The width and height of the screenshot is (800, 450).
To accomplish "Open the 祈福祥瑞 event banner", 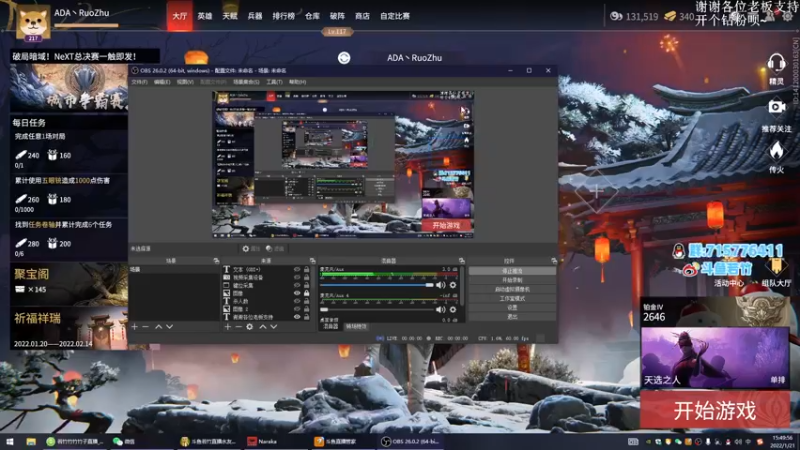I will tap(69, 328).
